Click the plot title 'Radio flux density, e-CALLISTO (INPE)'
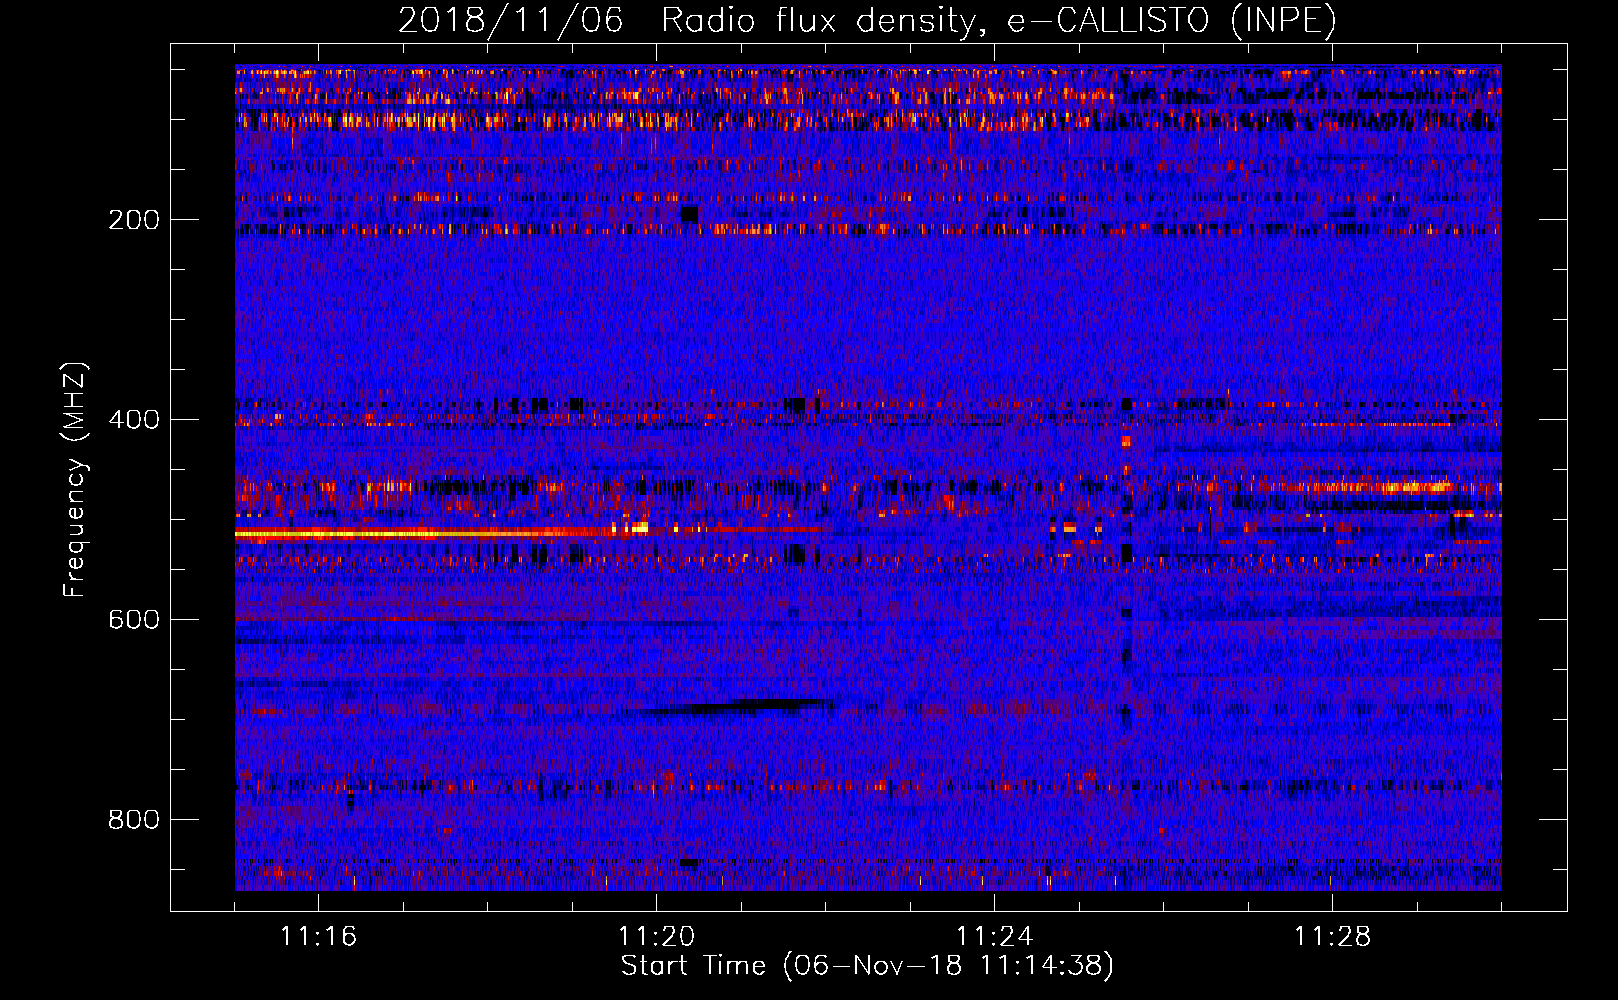The height and width of the screenshot is (1000, 1618). point(998,20)
